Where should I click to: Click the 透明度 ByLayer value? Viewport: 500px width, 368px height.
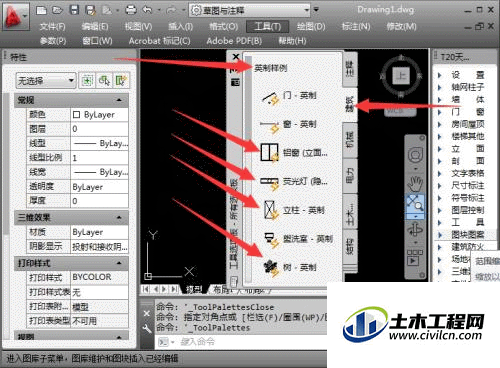(x=99, y=187)
